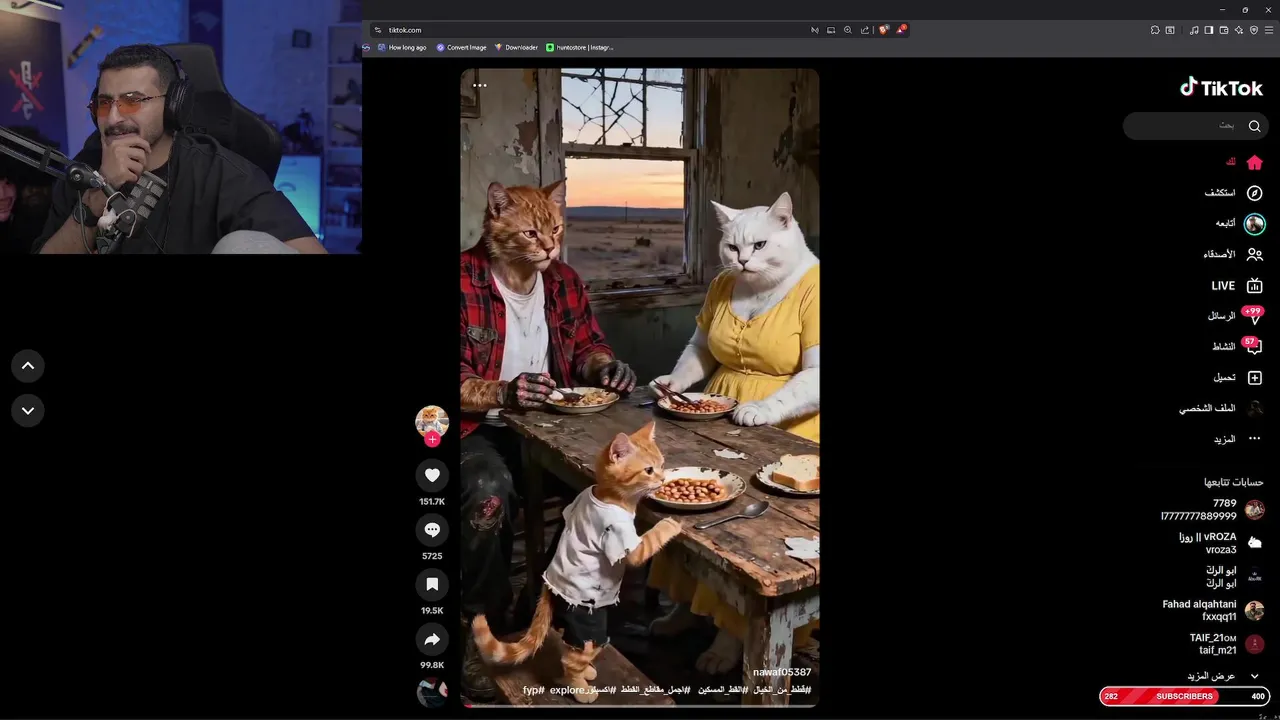The image size is (1280, 720).
Task: Click username nawaf05387 on video
Action: click(x=782, y=672)
